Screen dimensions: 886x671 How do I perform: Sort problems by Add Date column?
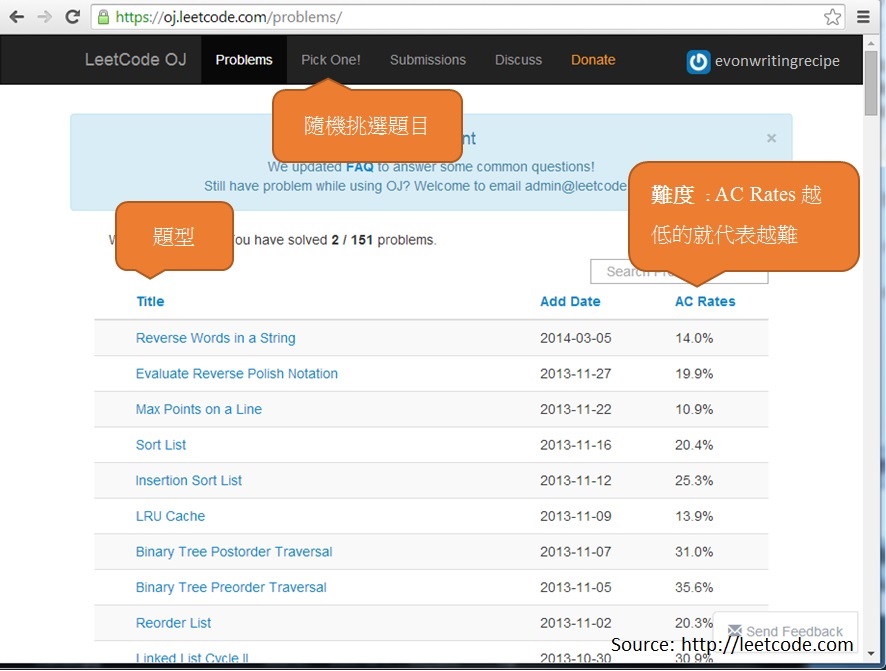click(x=570, y=301)
